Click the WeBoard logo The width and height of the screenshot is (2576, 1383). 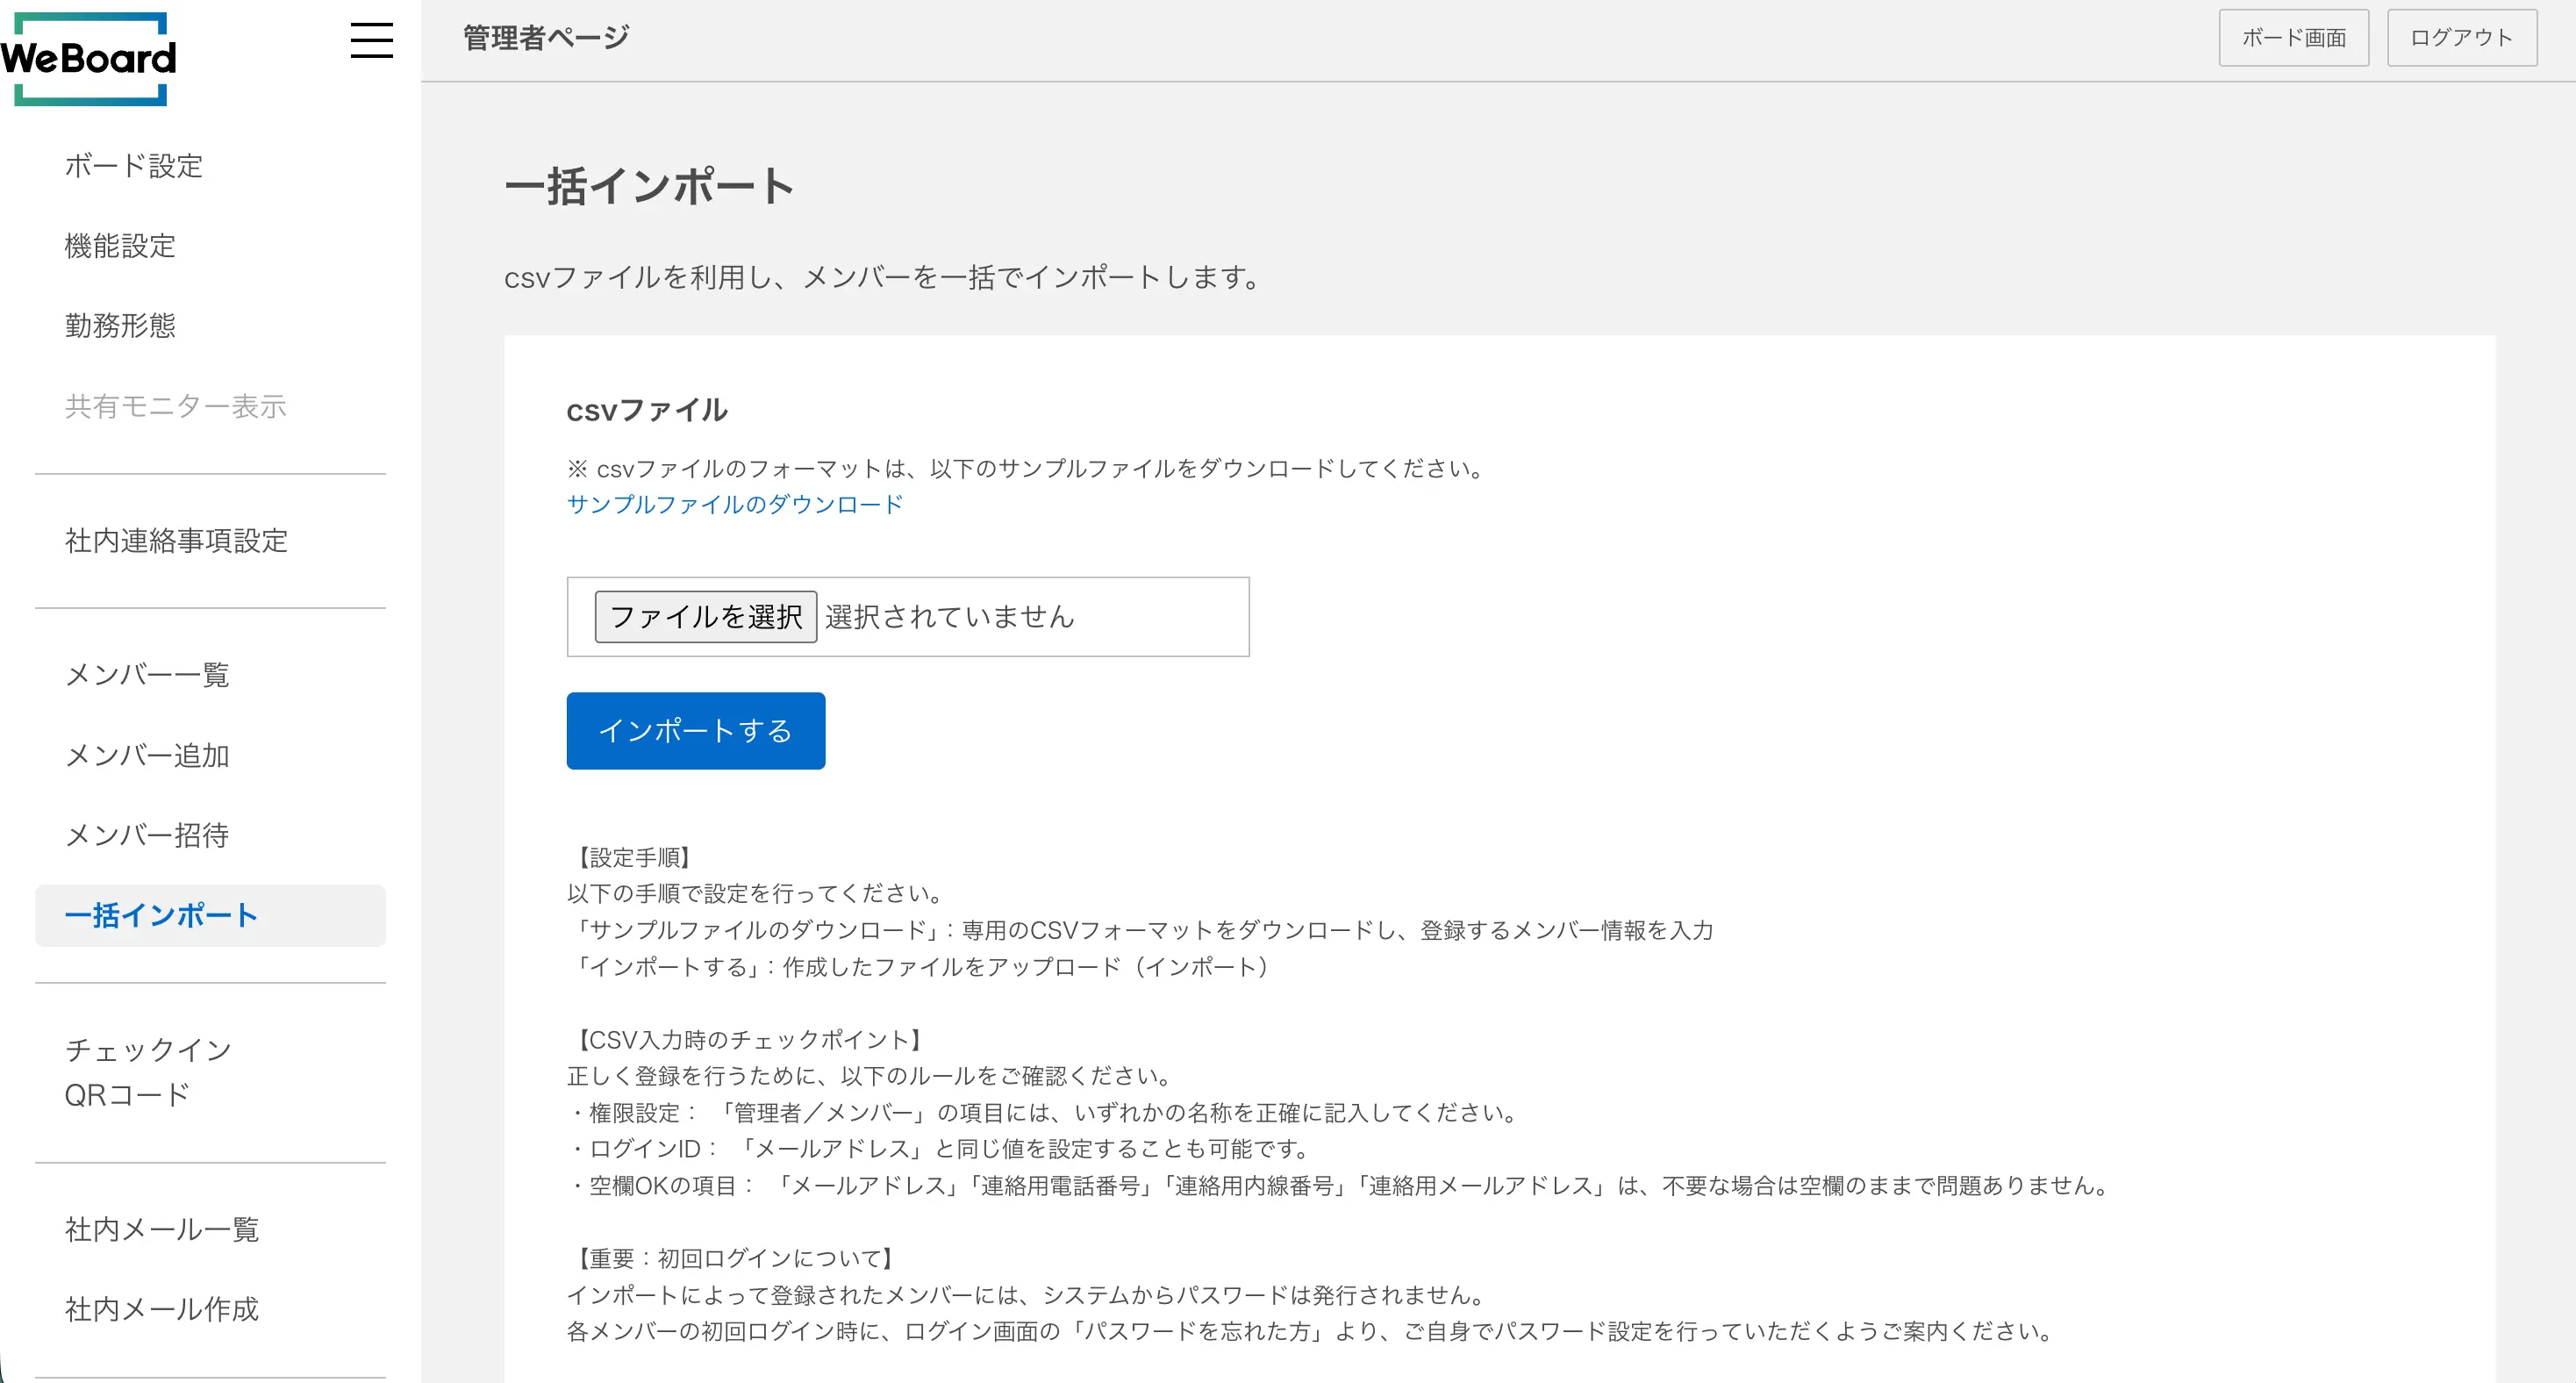[89, 58]
